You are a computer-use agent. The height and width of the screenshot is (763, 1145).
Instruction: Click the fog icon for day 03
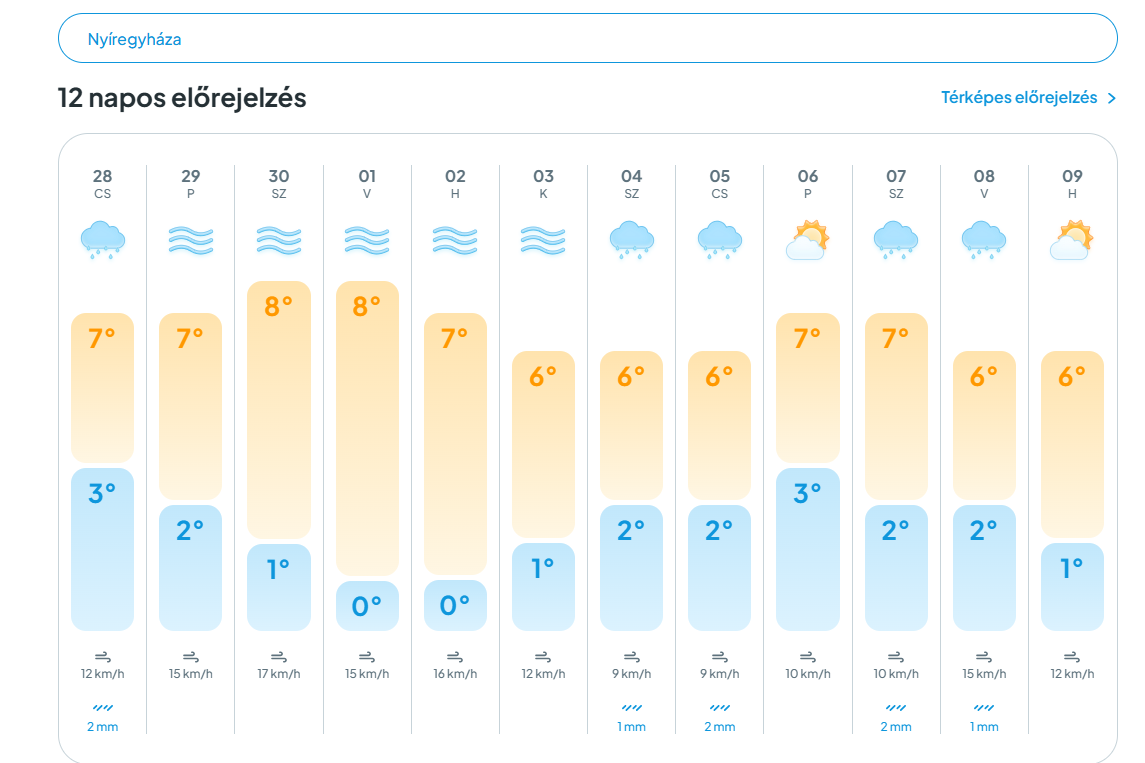click(543, 240)
